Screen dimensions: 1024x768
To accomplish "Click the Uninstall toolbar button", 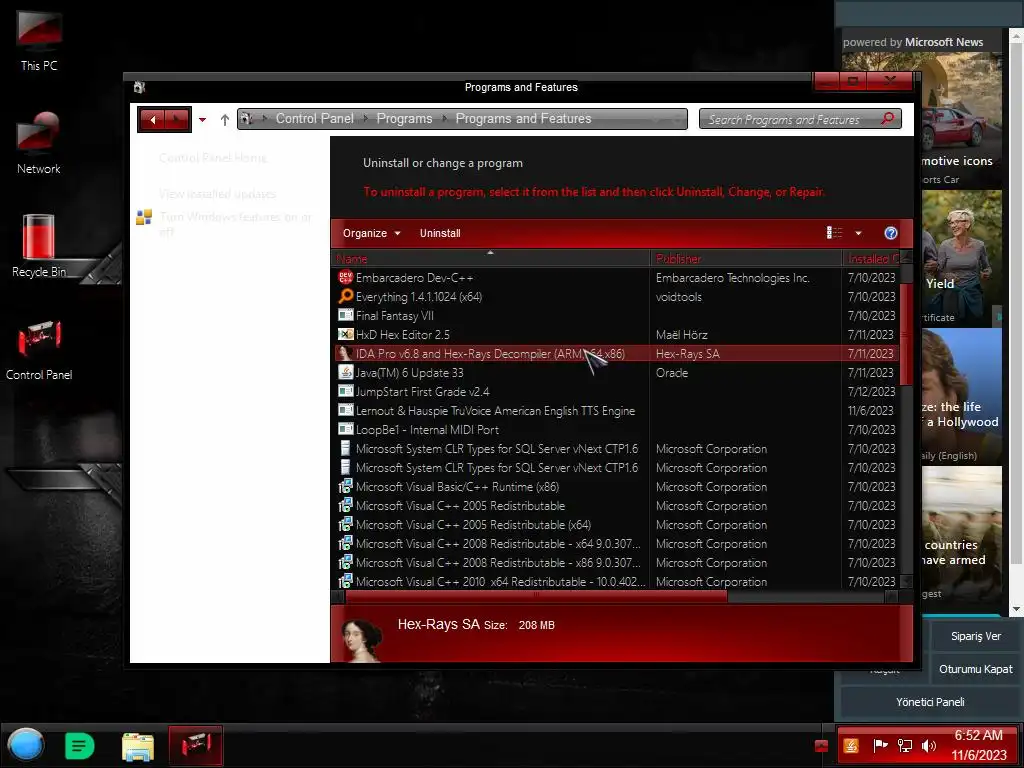I will coord(440,233).
